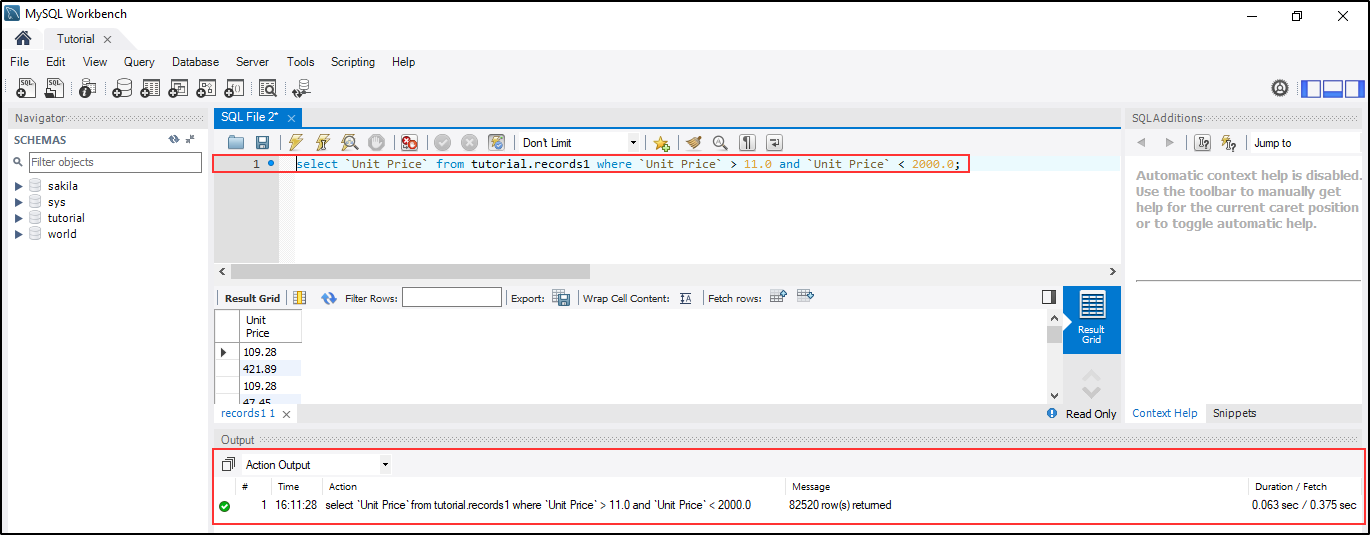Refresh schemas list icon

[x=174, y=140]
